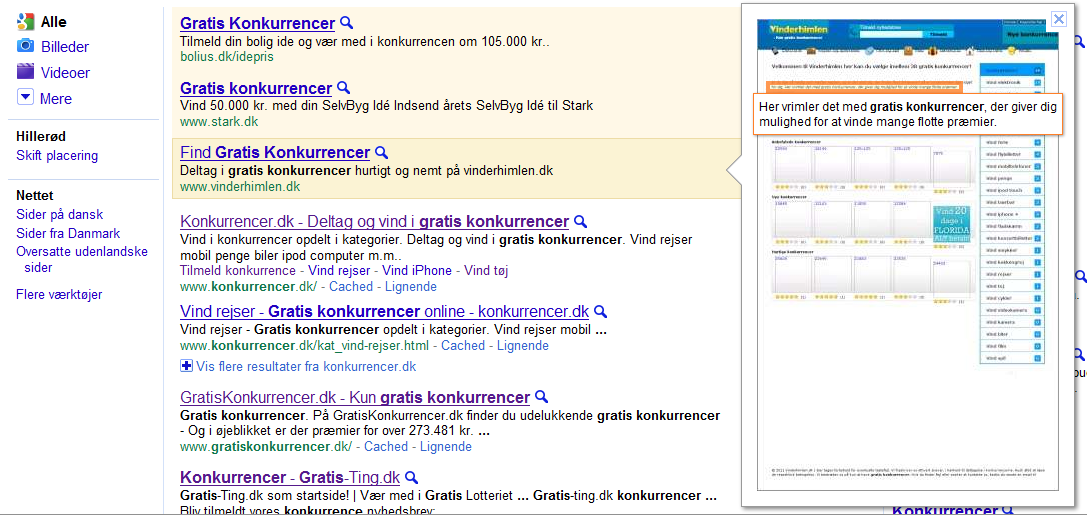Click preview magnifier for Vind rejser result
Image resolution: width=1087 pixels, height=515 pixels.
[x=600, y=311]
